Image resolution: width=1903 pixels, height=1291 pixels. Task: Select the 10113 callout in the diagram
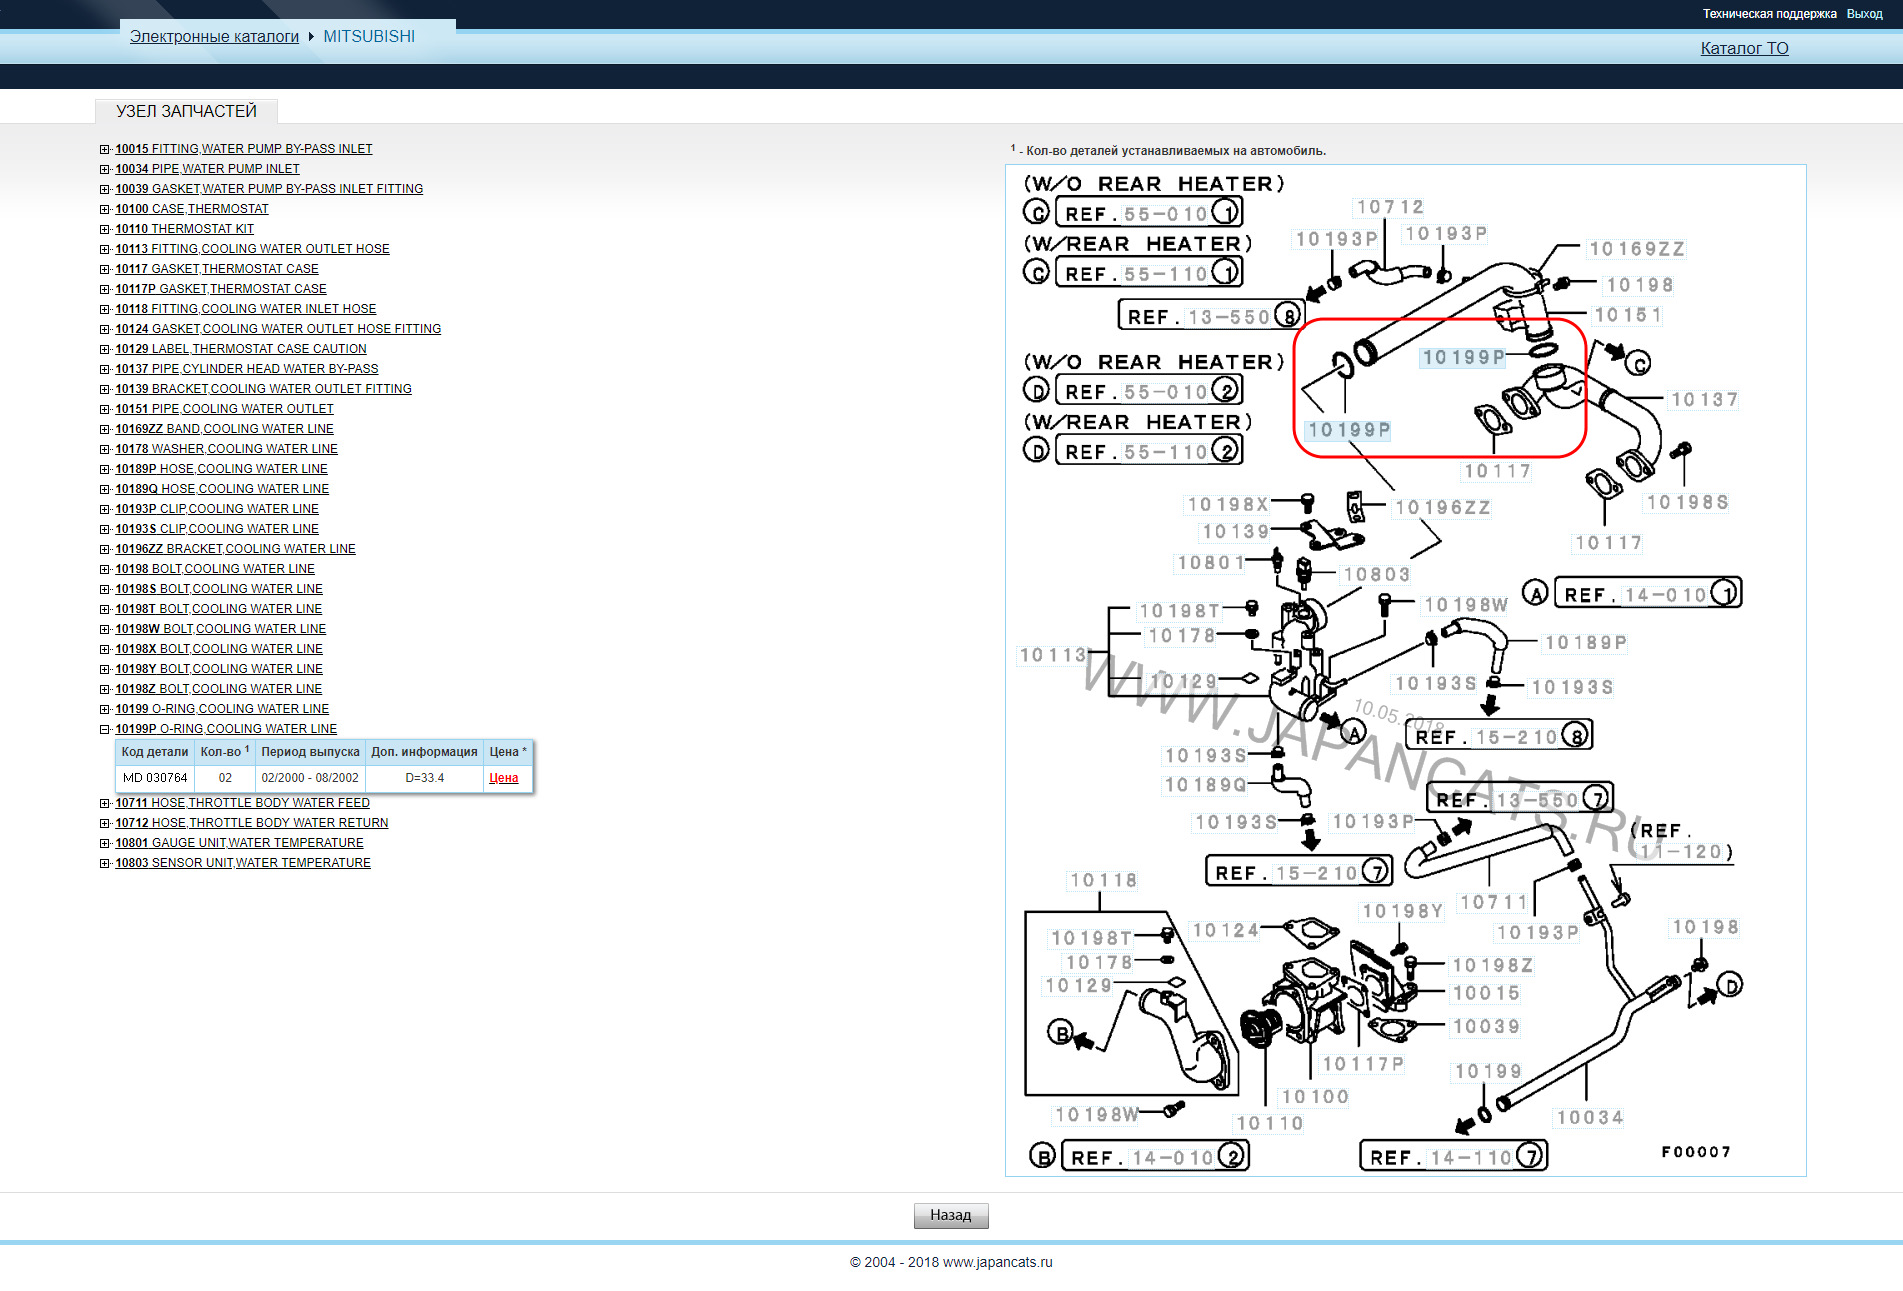coord(1052,655)
